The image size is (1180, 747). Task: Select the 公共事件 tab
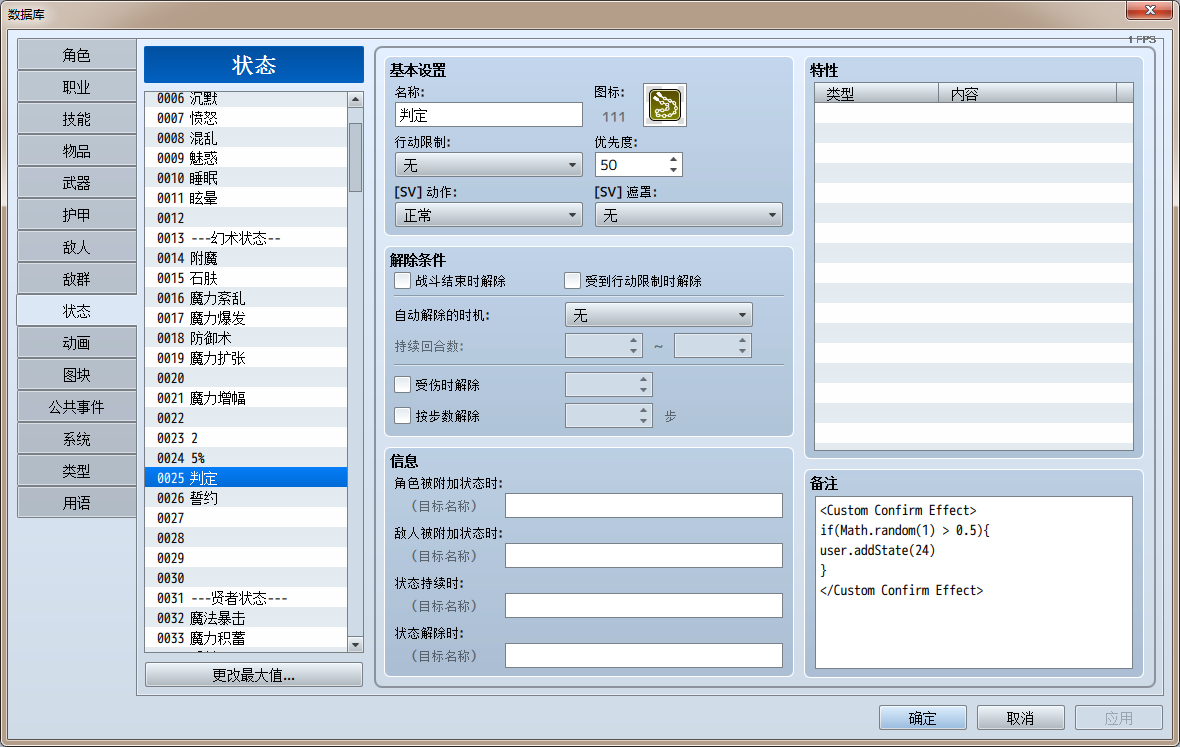tap(77, 407)
